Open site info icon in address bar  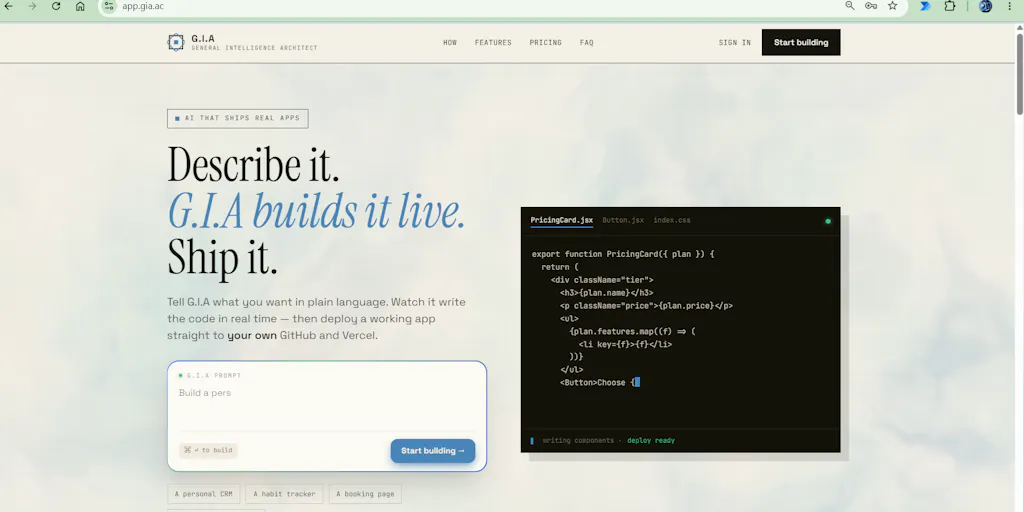coord(109,6)
